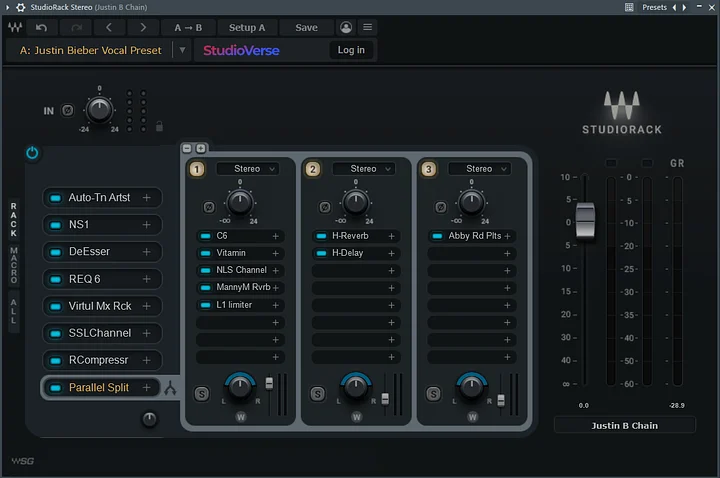Open plus menu on Virtul Mx Rck
This screenshot has width=720, height=478.
coord(146,306)
